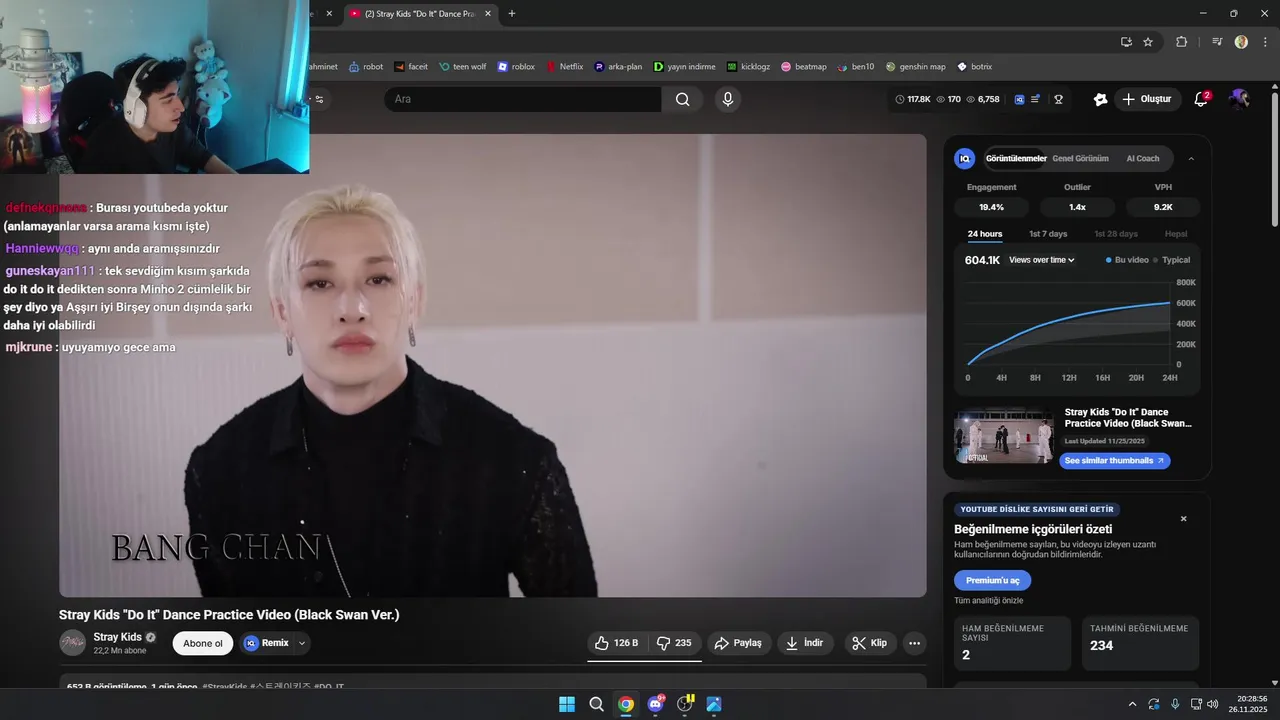Switch to the Genel Görünüm tab
Viewport: 1280px width, 720px height.
[1080, 158]
